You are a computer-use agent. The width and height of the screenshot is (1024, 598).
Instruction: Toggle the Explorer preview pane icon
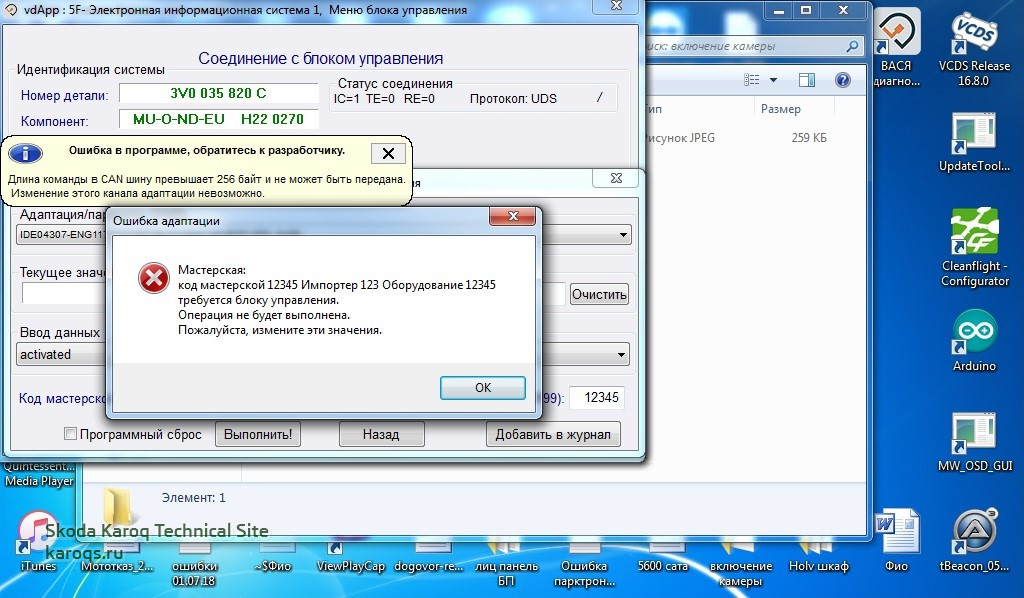coord(808,80)
